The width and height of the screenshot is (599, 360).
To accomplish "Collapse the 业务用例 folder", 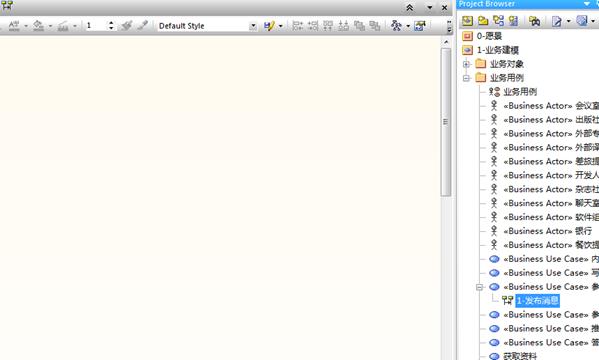I will coord(466,78).
